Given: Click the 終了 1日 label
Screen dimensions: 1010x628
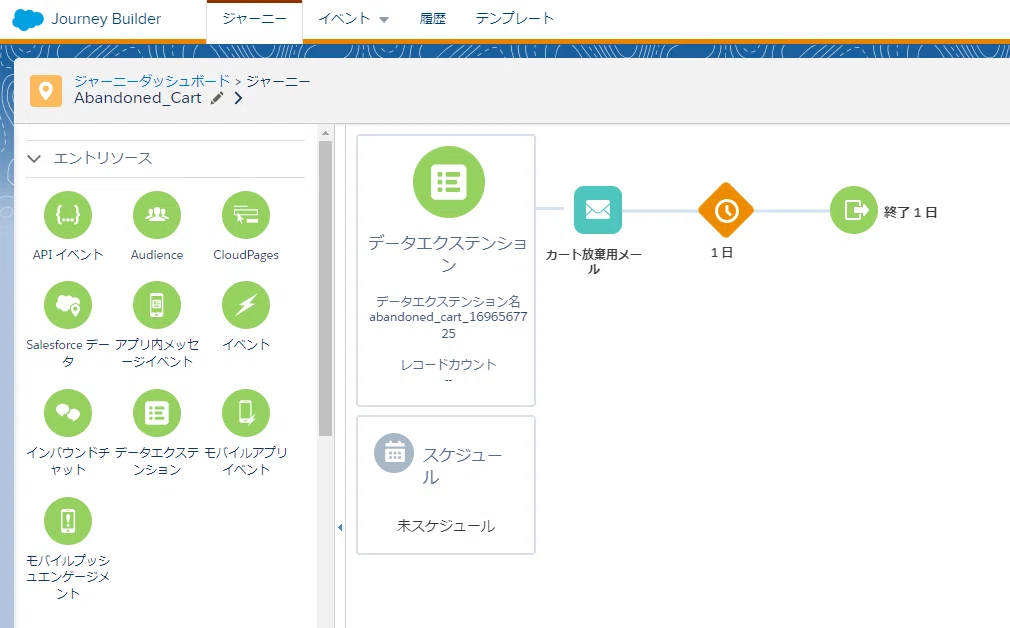Looking at the screenshot, I should 910,213.
